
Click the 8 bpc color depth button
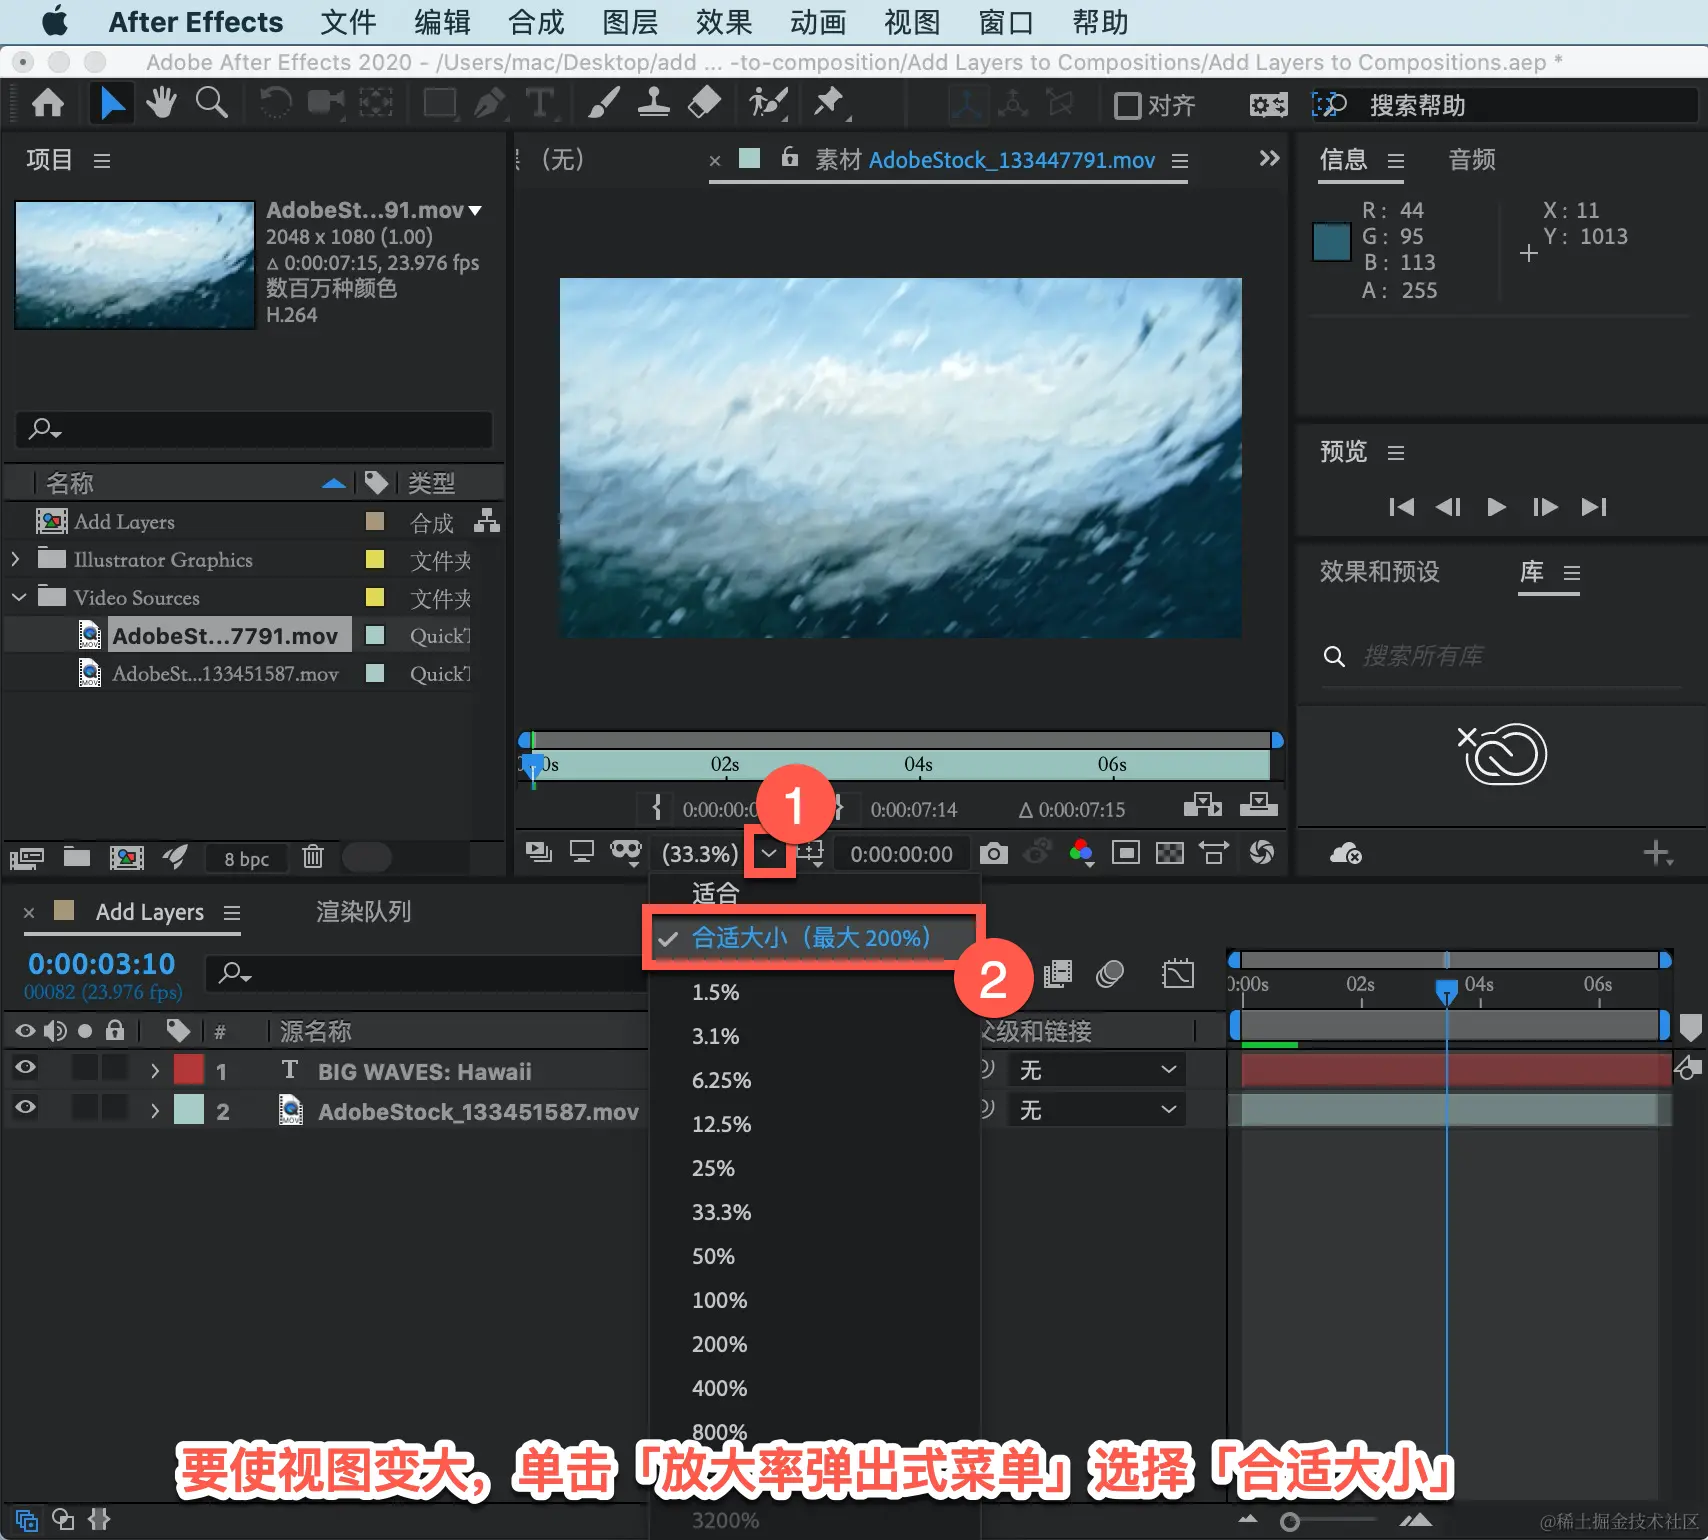[x=246, y=858]
